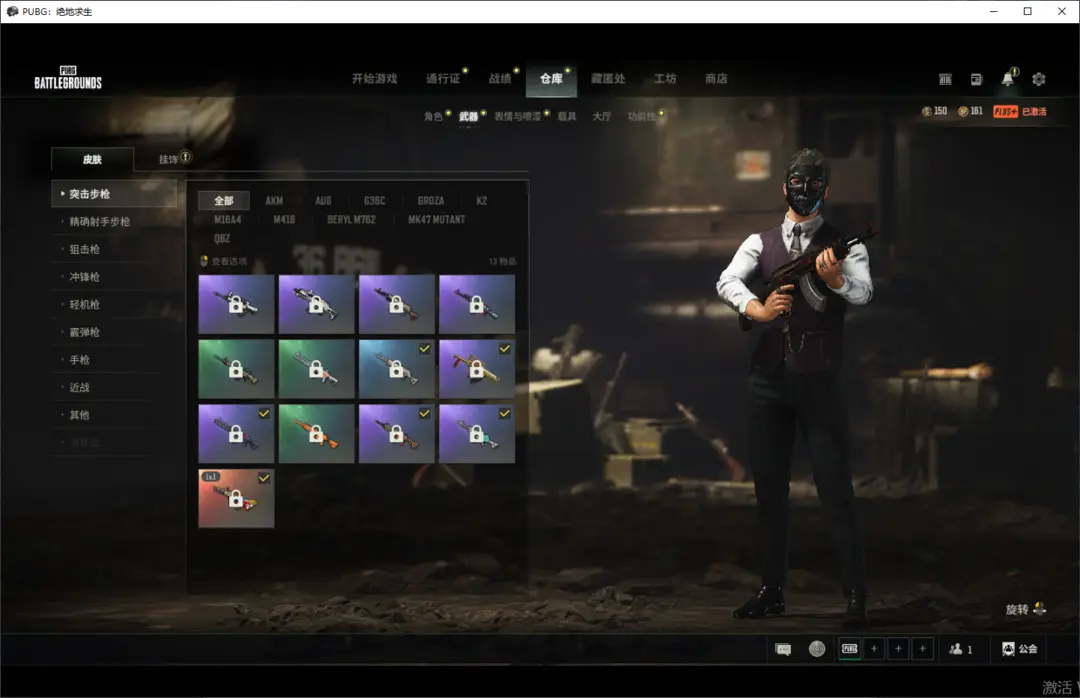Select the first skin thumbnail in the grid
The image size is (1080, 698).
pos(236,304)
